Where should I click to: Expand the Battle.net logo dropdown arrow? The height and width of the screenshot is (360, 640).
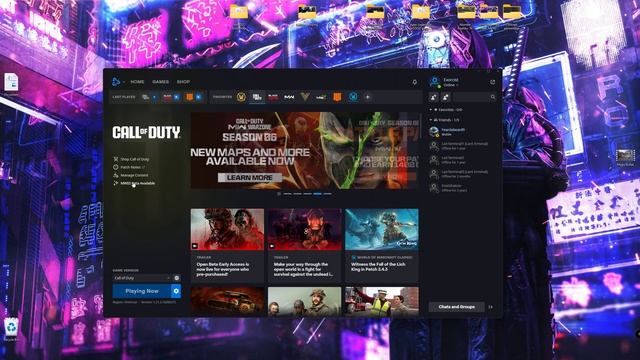(124, 82)
